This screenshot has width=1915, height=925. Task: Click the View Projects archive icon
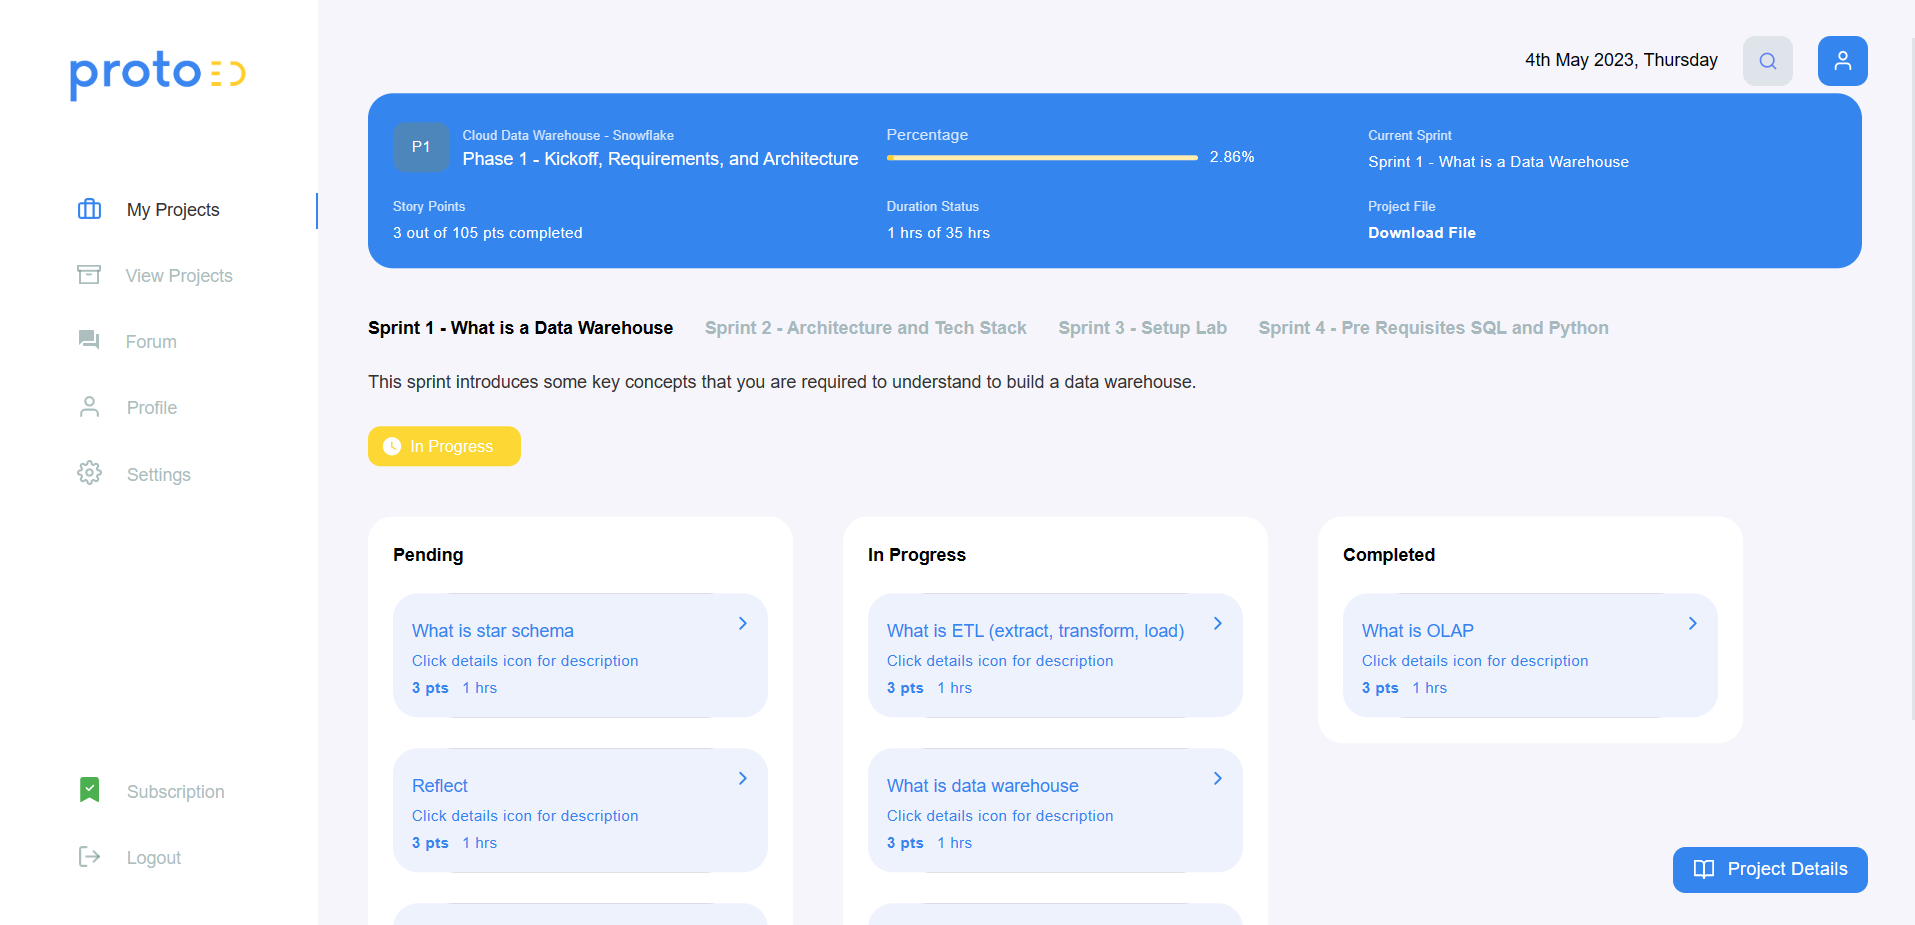click(x=89, y=275)
